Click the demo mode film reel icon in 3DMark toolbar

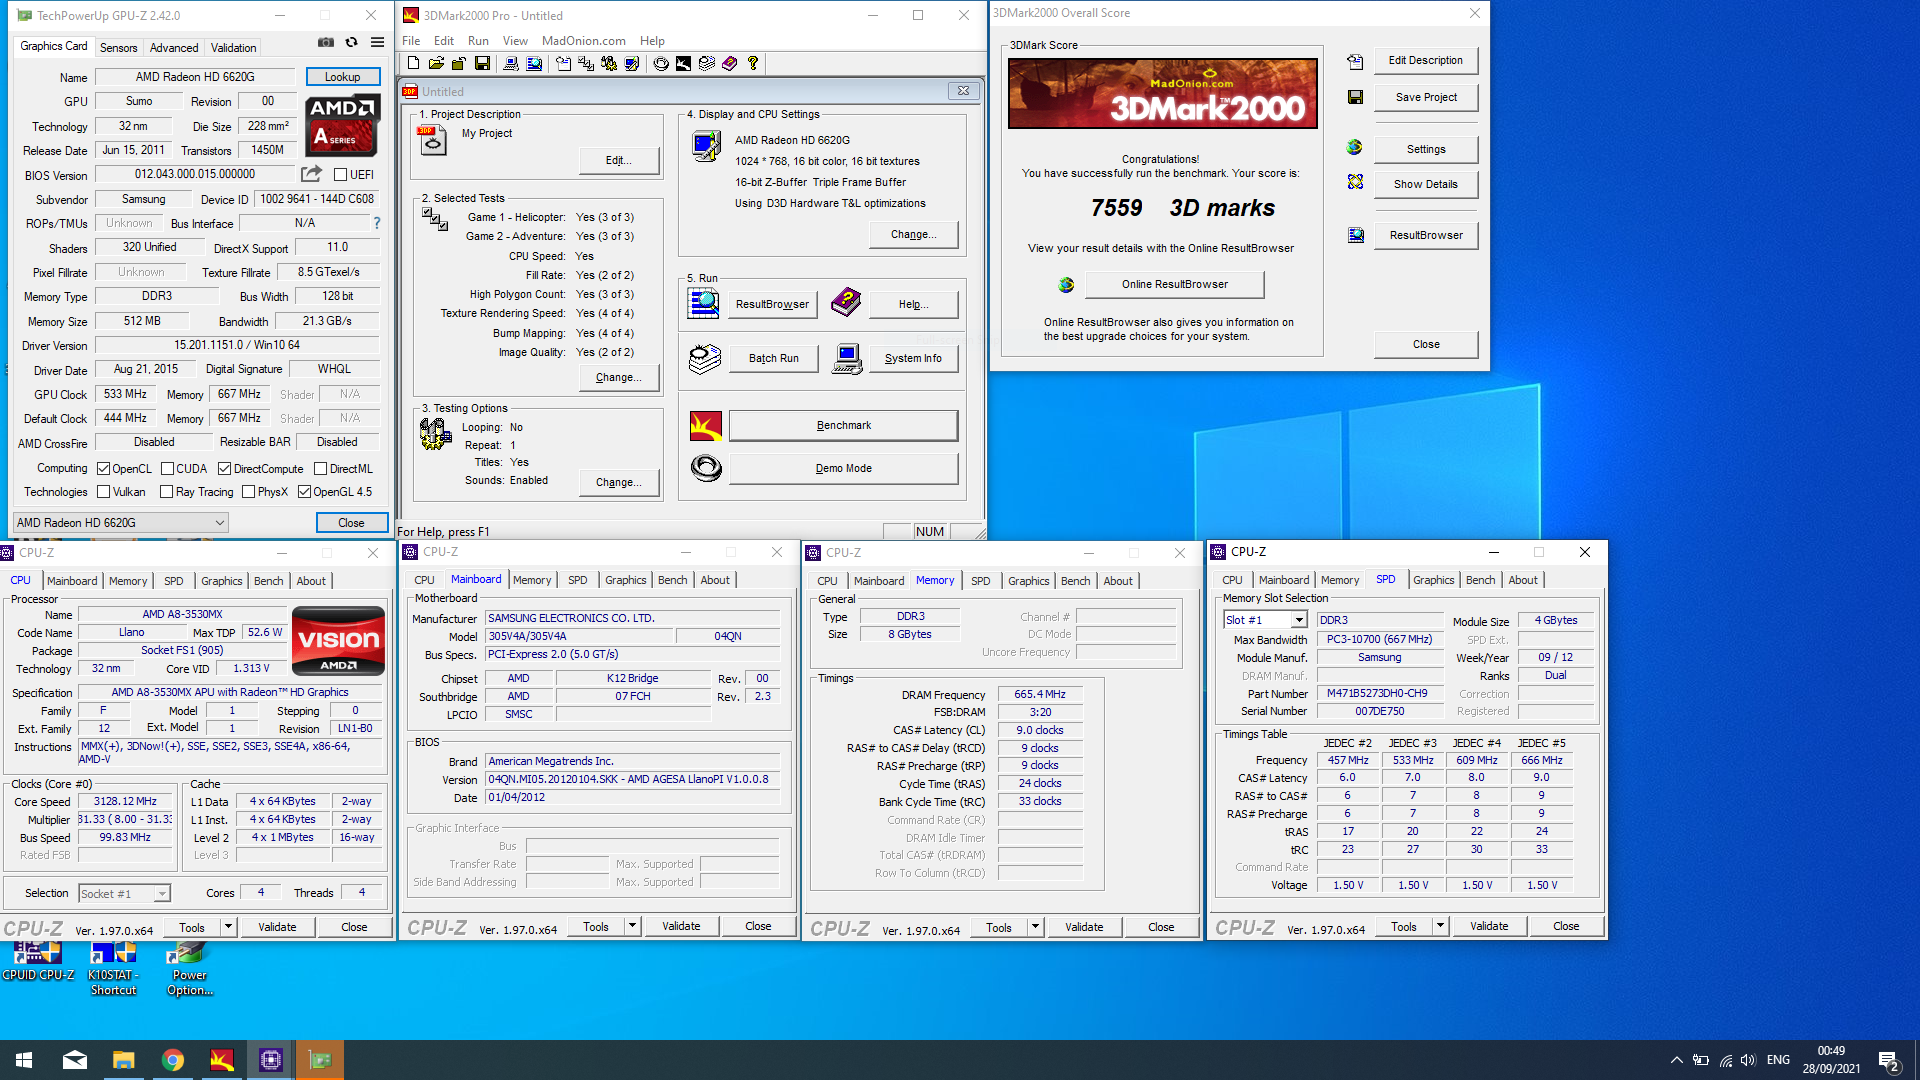tap(661, 64)
